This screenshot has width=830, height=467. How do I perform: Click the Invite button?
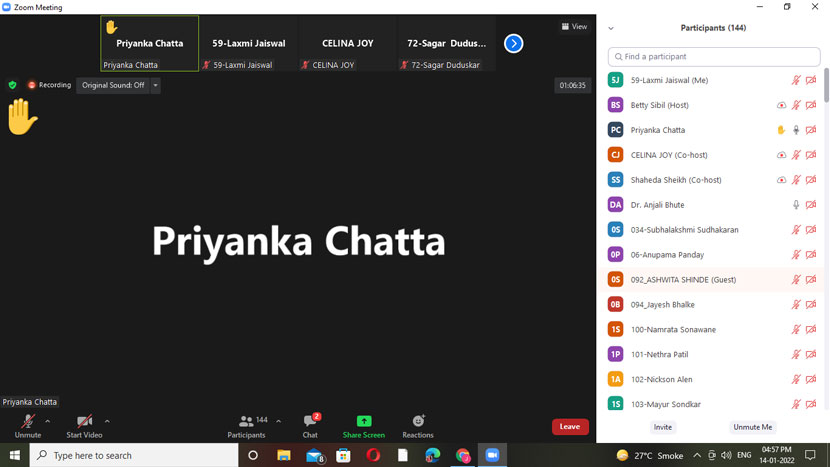point(663,427)
